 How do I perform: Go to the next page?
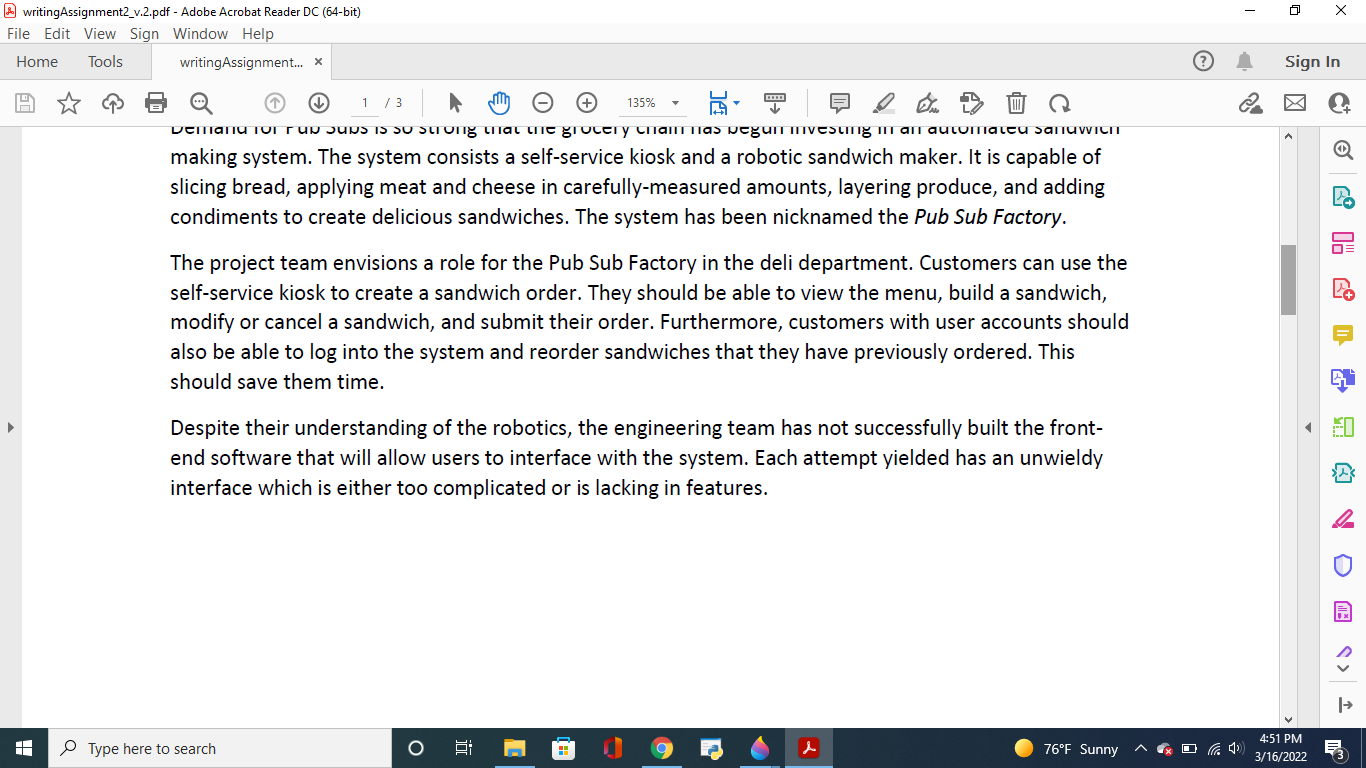318,103
